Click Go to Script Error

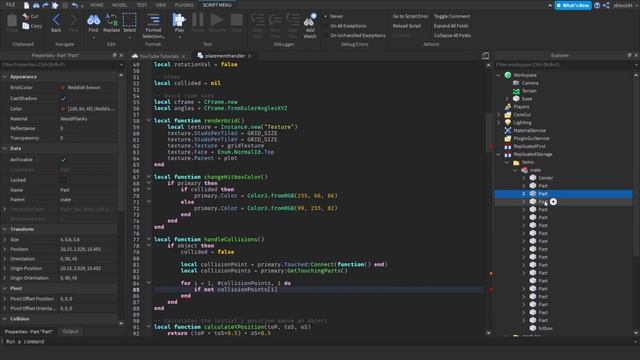(410, 16)
